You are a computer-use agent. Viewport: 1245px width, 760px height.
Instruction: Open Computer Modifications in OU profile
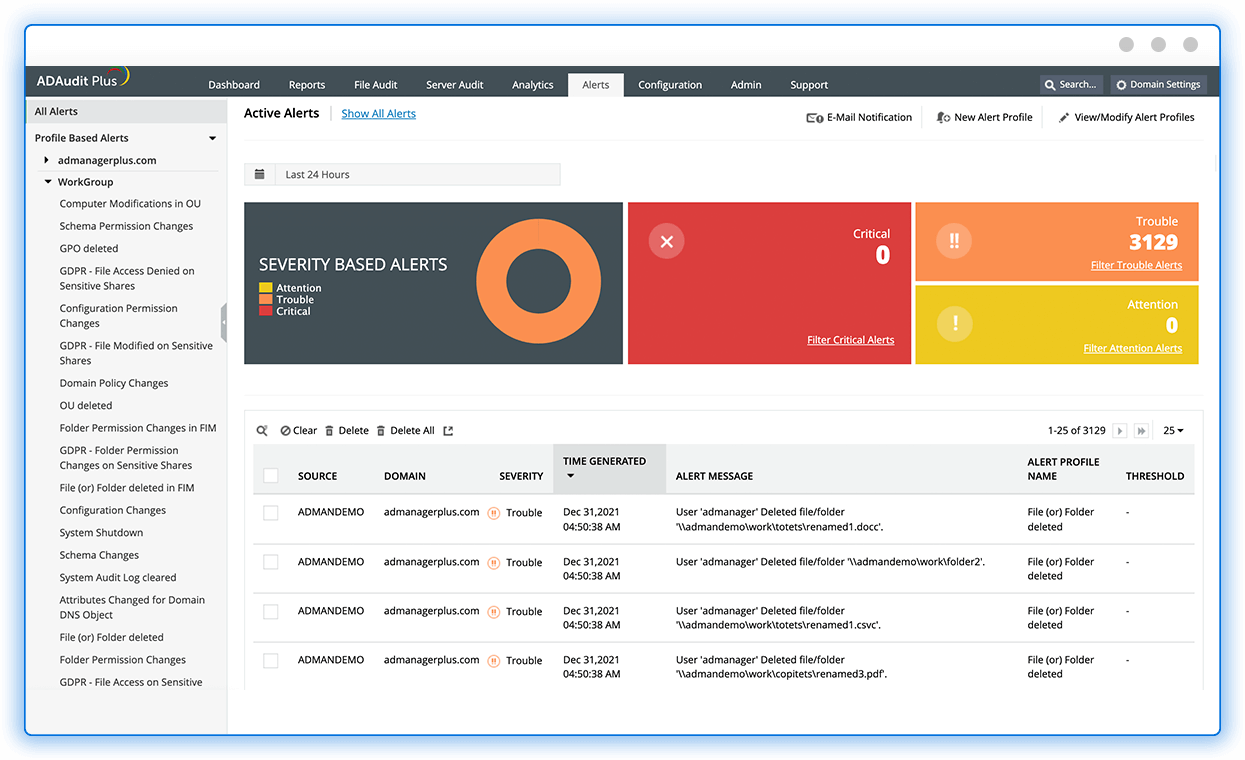point(130,204)
